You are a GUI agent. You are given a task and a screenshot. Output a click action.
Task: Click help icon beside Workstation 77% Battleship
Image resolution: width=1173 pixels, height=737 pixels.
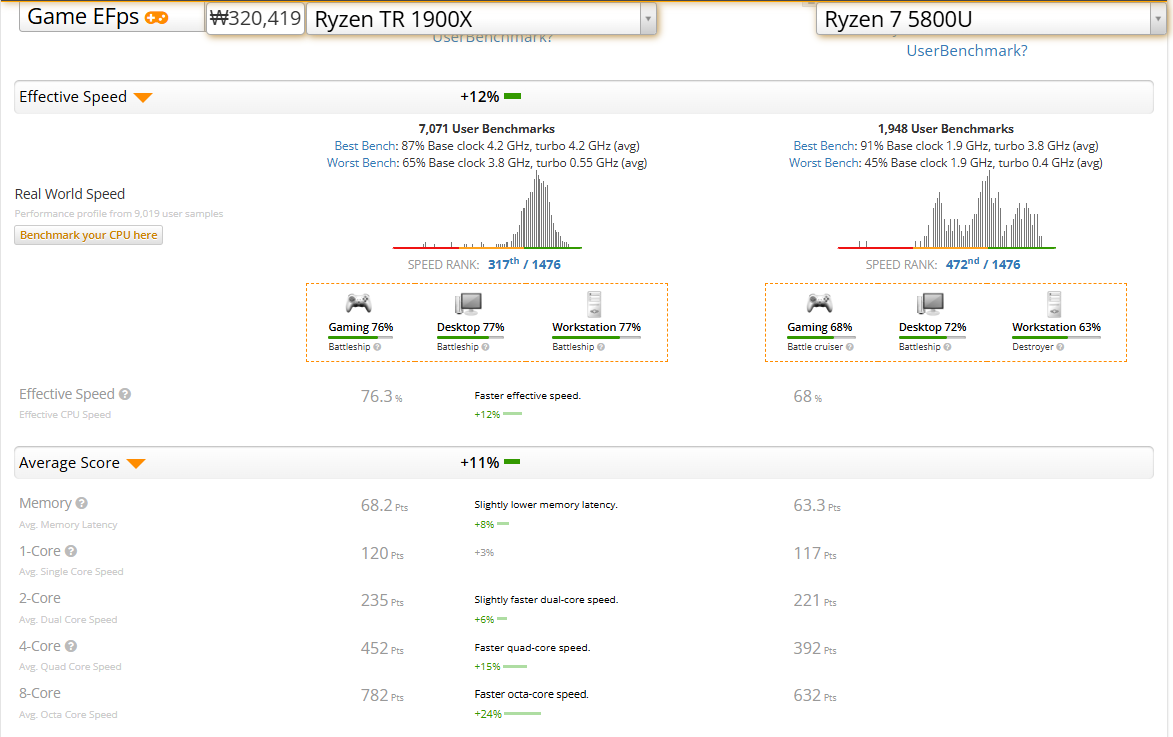(601, 347)
